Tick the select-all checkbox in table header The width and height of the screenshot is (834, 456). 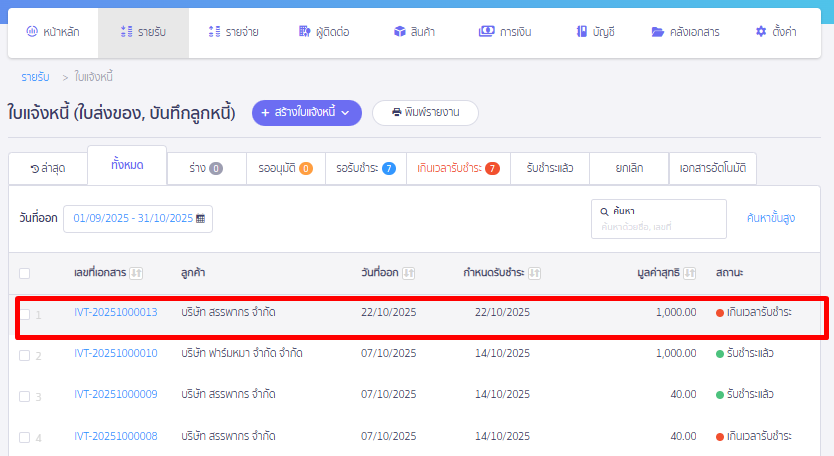(24, 273)
